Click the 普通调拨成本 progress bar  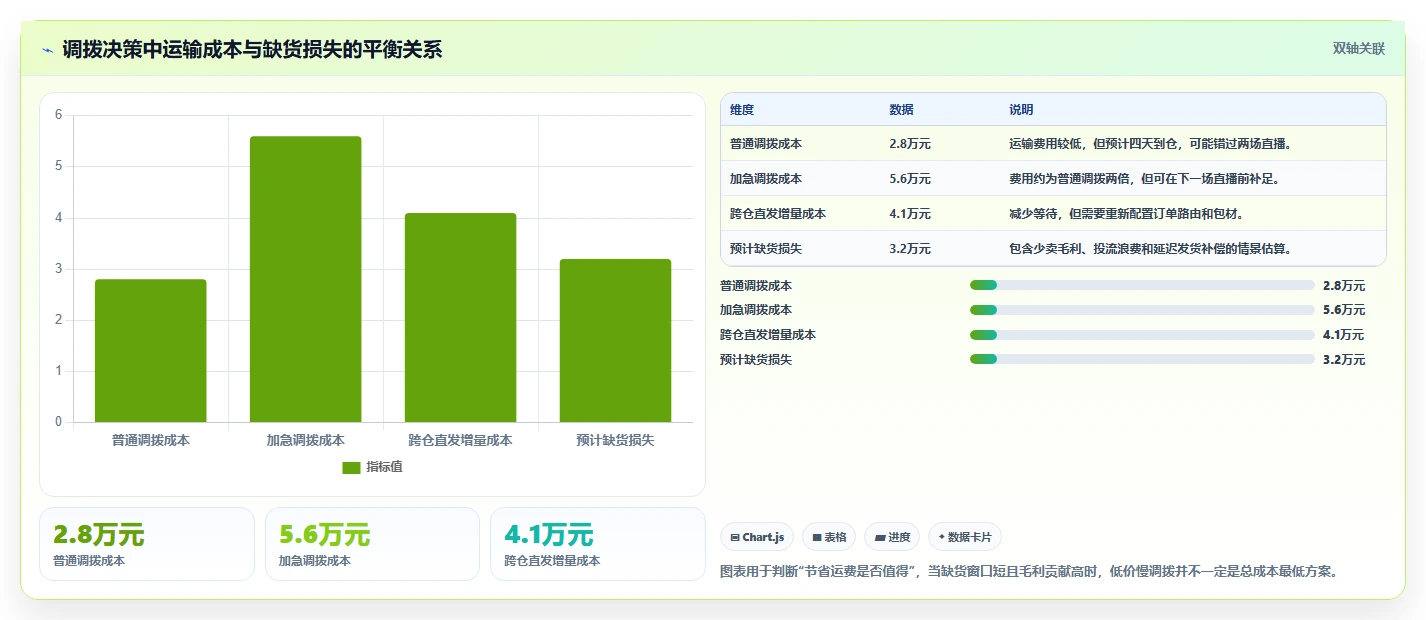coord(1142,285)
